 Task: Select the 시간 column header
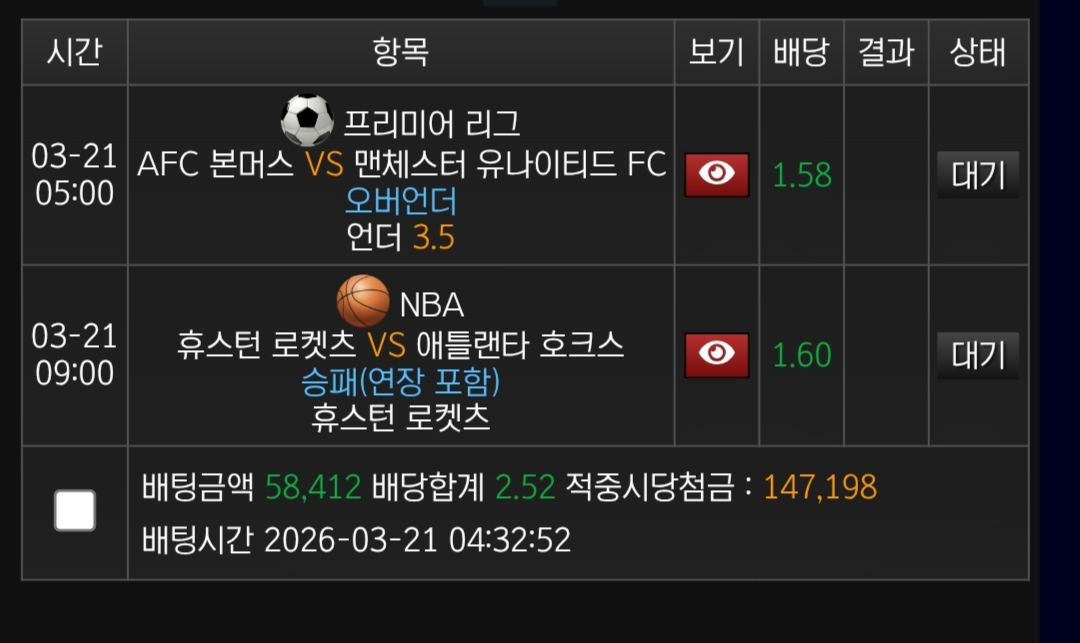[74, 52]
